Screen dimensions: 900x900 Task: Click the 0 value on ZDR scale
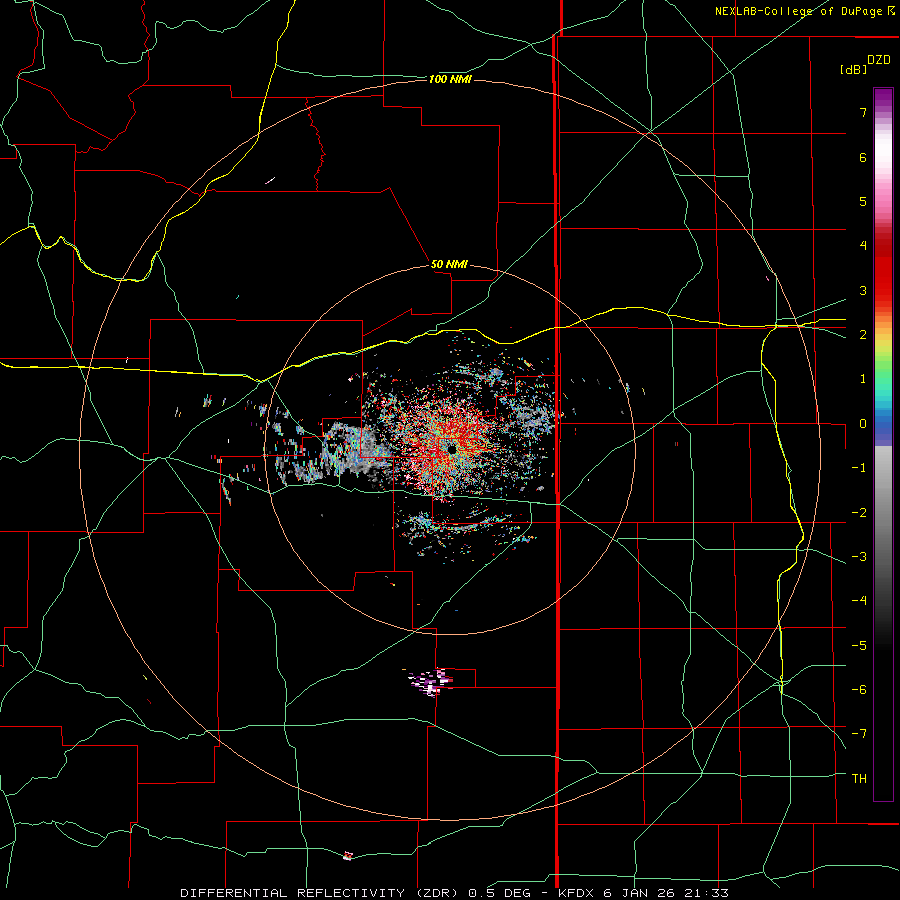point(863,424)
